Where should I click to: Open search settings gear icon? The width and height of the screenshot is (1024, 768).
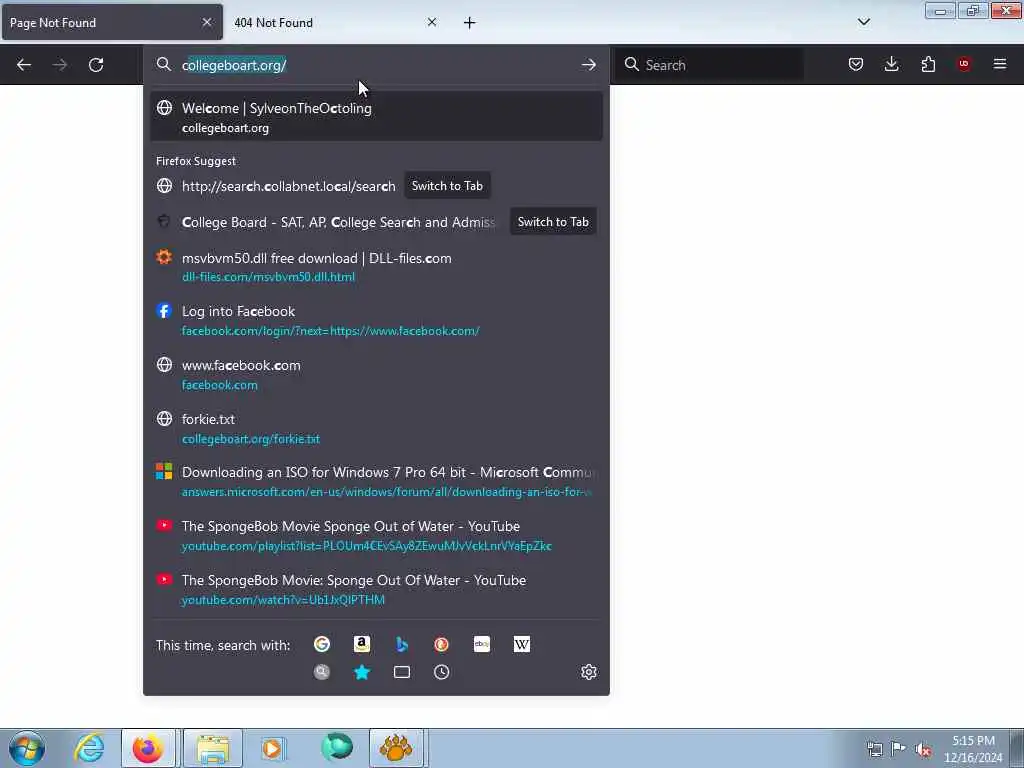click(588, 672)
